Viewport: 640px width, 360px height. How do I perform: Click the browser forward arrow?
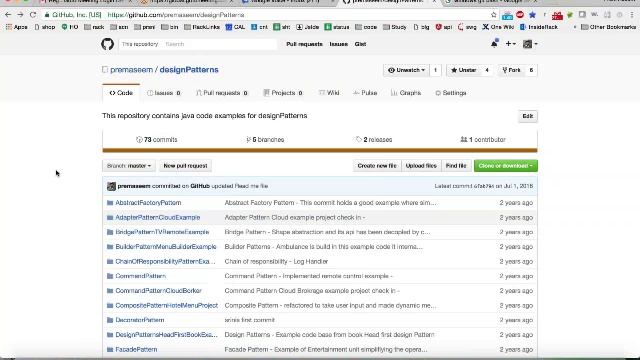coord(20,15)
